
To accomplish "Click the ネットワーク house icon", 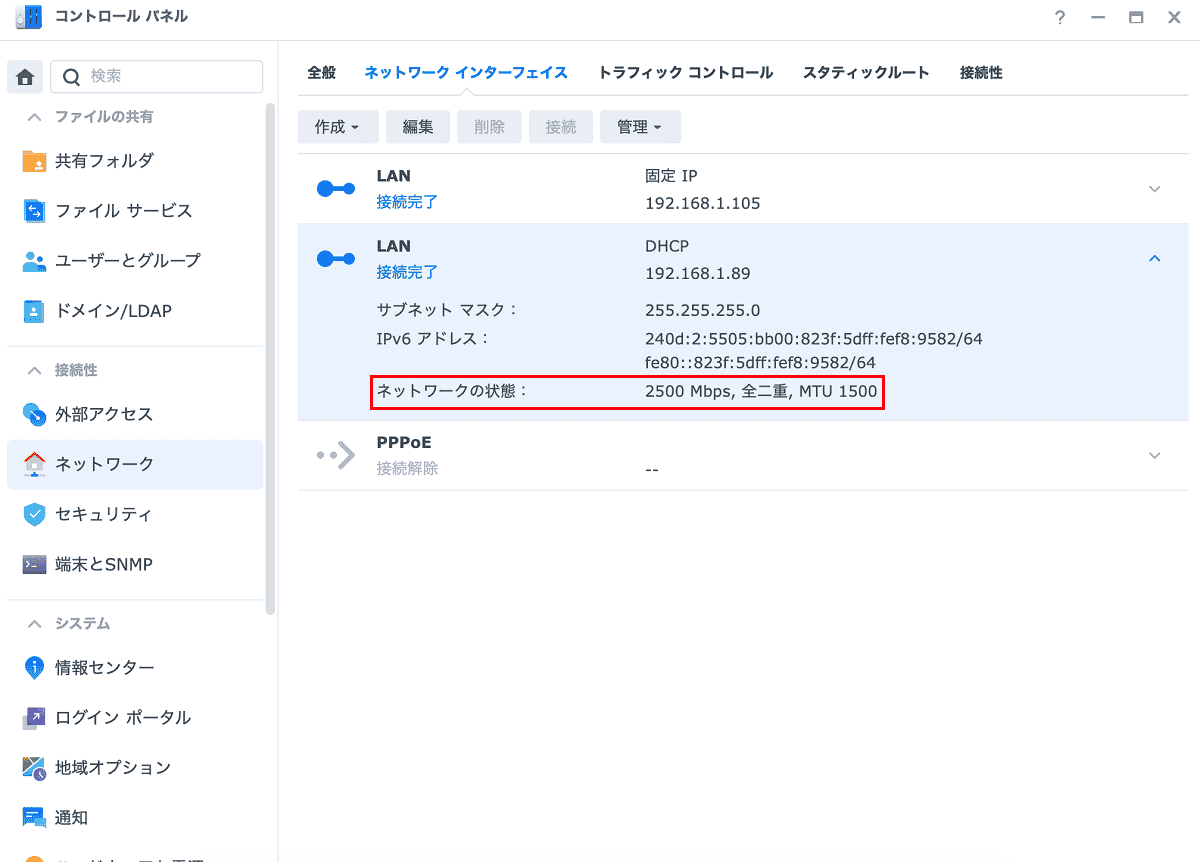I will click(x=34, y=464).
